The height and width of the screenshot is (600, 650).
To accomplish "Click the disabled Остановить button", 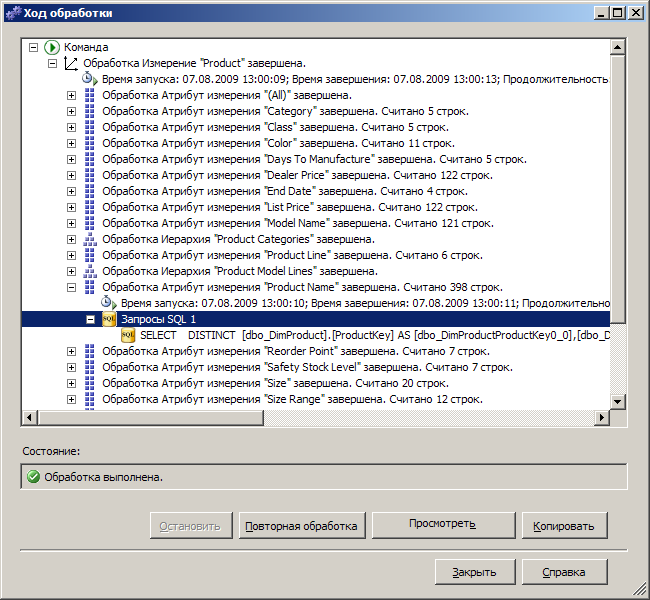I will pyautogui.click(x=191, y=525).
